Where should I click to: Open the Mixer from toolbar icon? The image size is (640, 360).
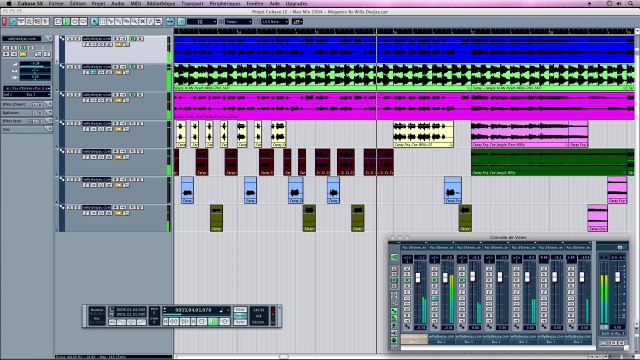pyautogui.click(x=45, y=21)
